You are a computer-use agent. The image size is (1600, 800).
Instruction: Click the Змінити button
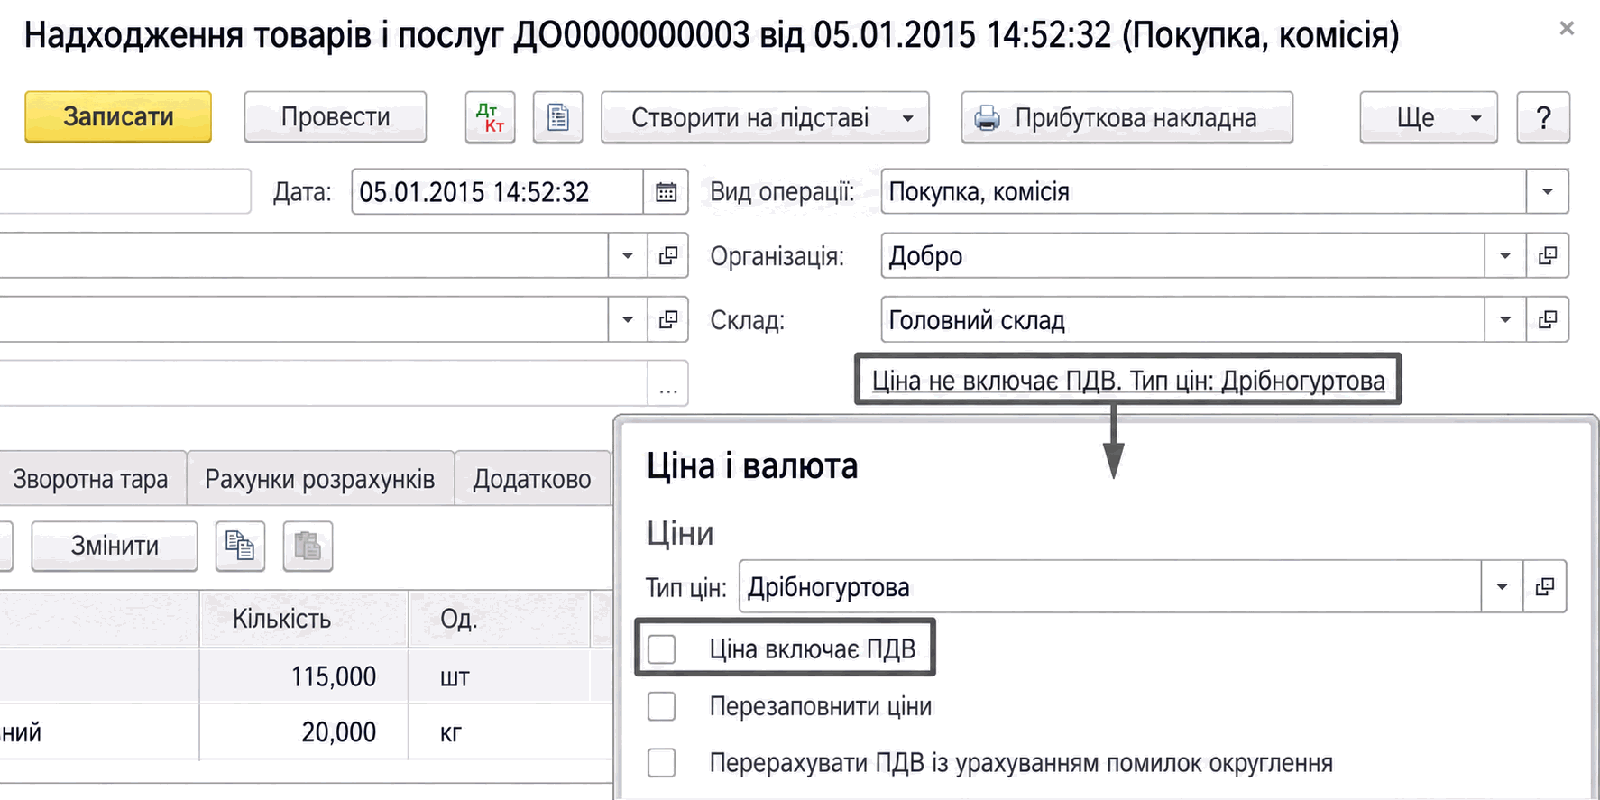114,546
